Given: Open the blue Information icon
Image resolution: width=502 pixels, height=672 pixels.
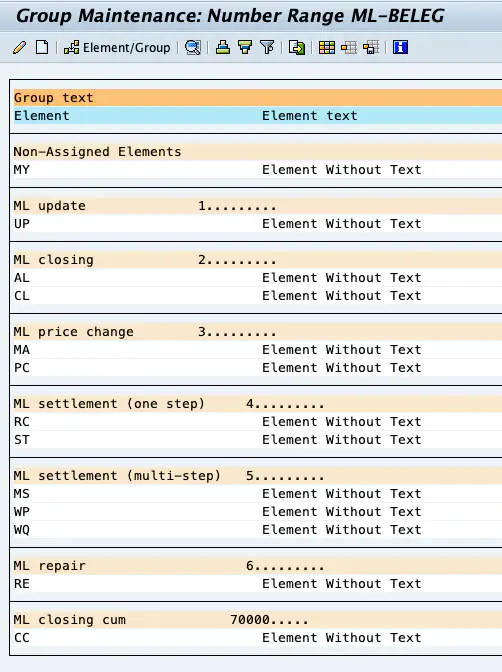Looking at the screenshot, I should pos(400,47).
